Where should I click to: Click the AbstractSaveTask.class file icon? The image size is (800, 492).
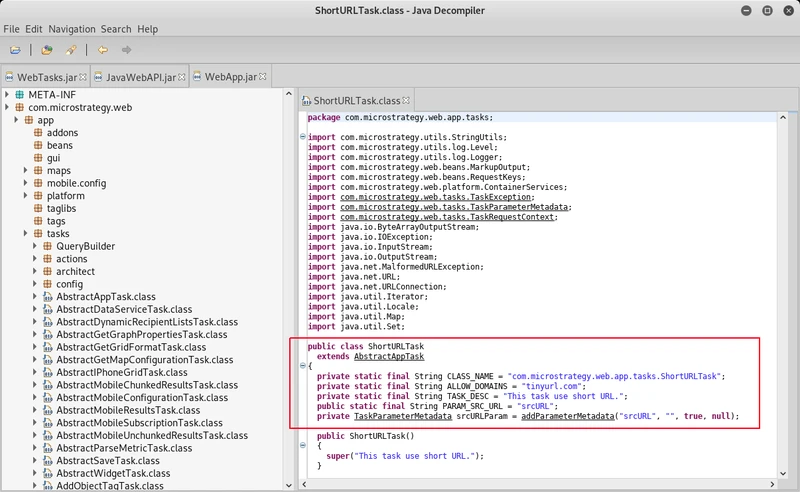tap(47, 461)
